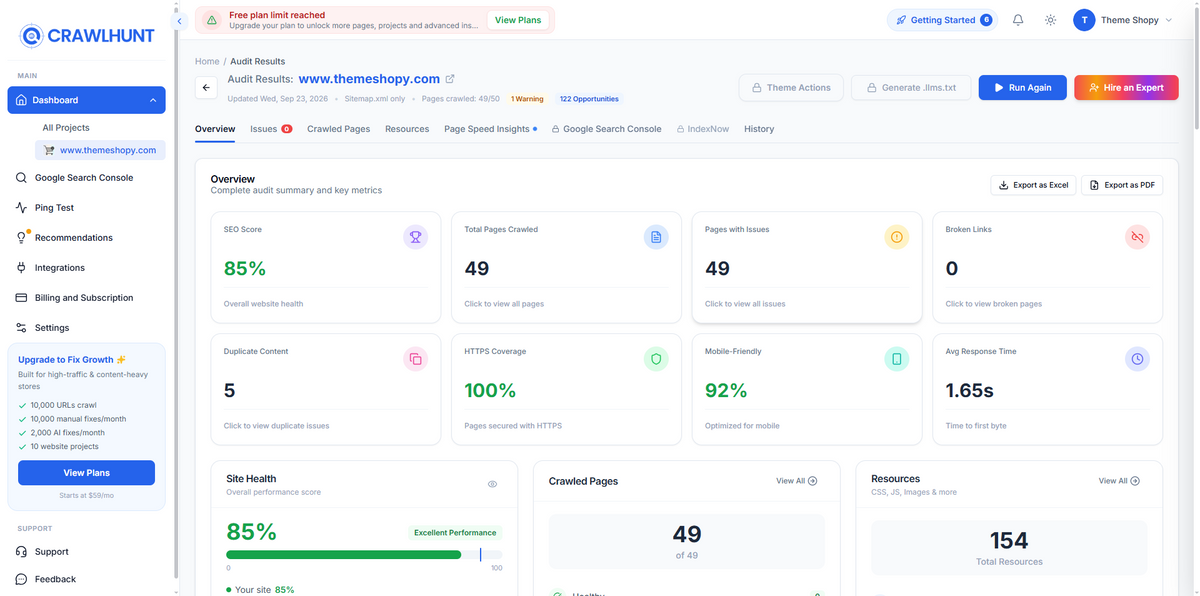Click the Duplicate Content value 5
1200x596 pixels.
click(230, 390)
